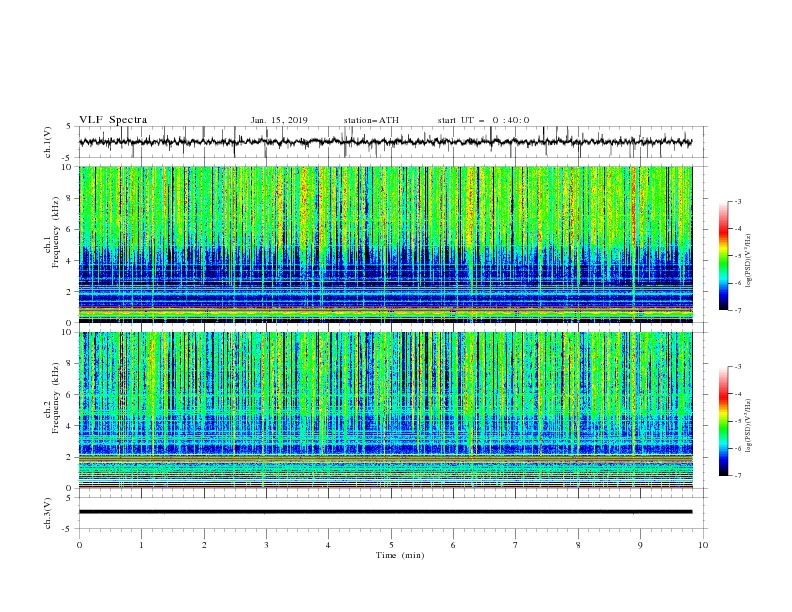Click the time axis tick label '0'
The image size is (792, 612).
(x=79, y=545)
